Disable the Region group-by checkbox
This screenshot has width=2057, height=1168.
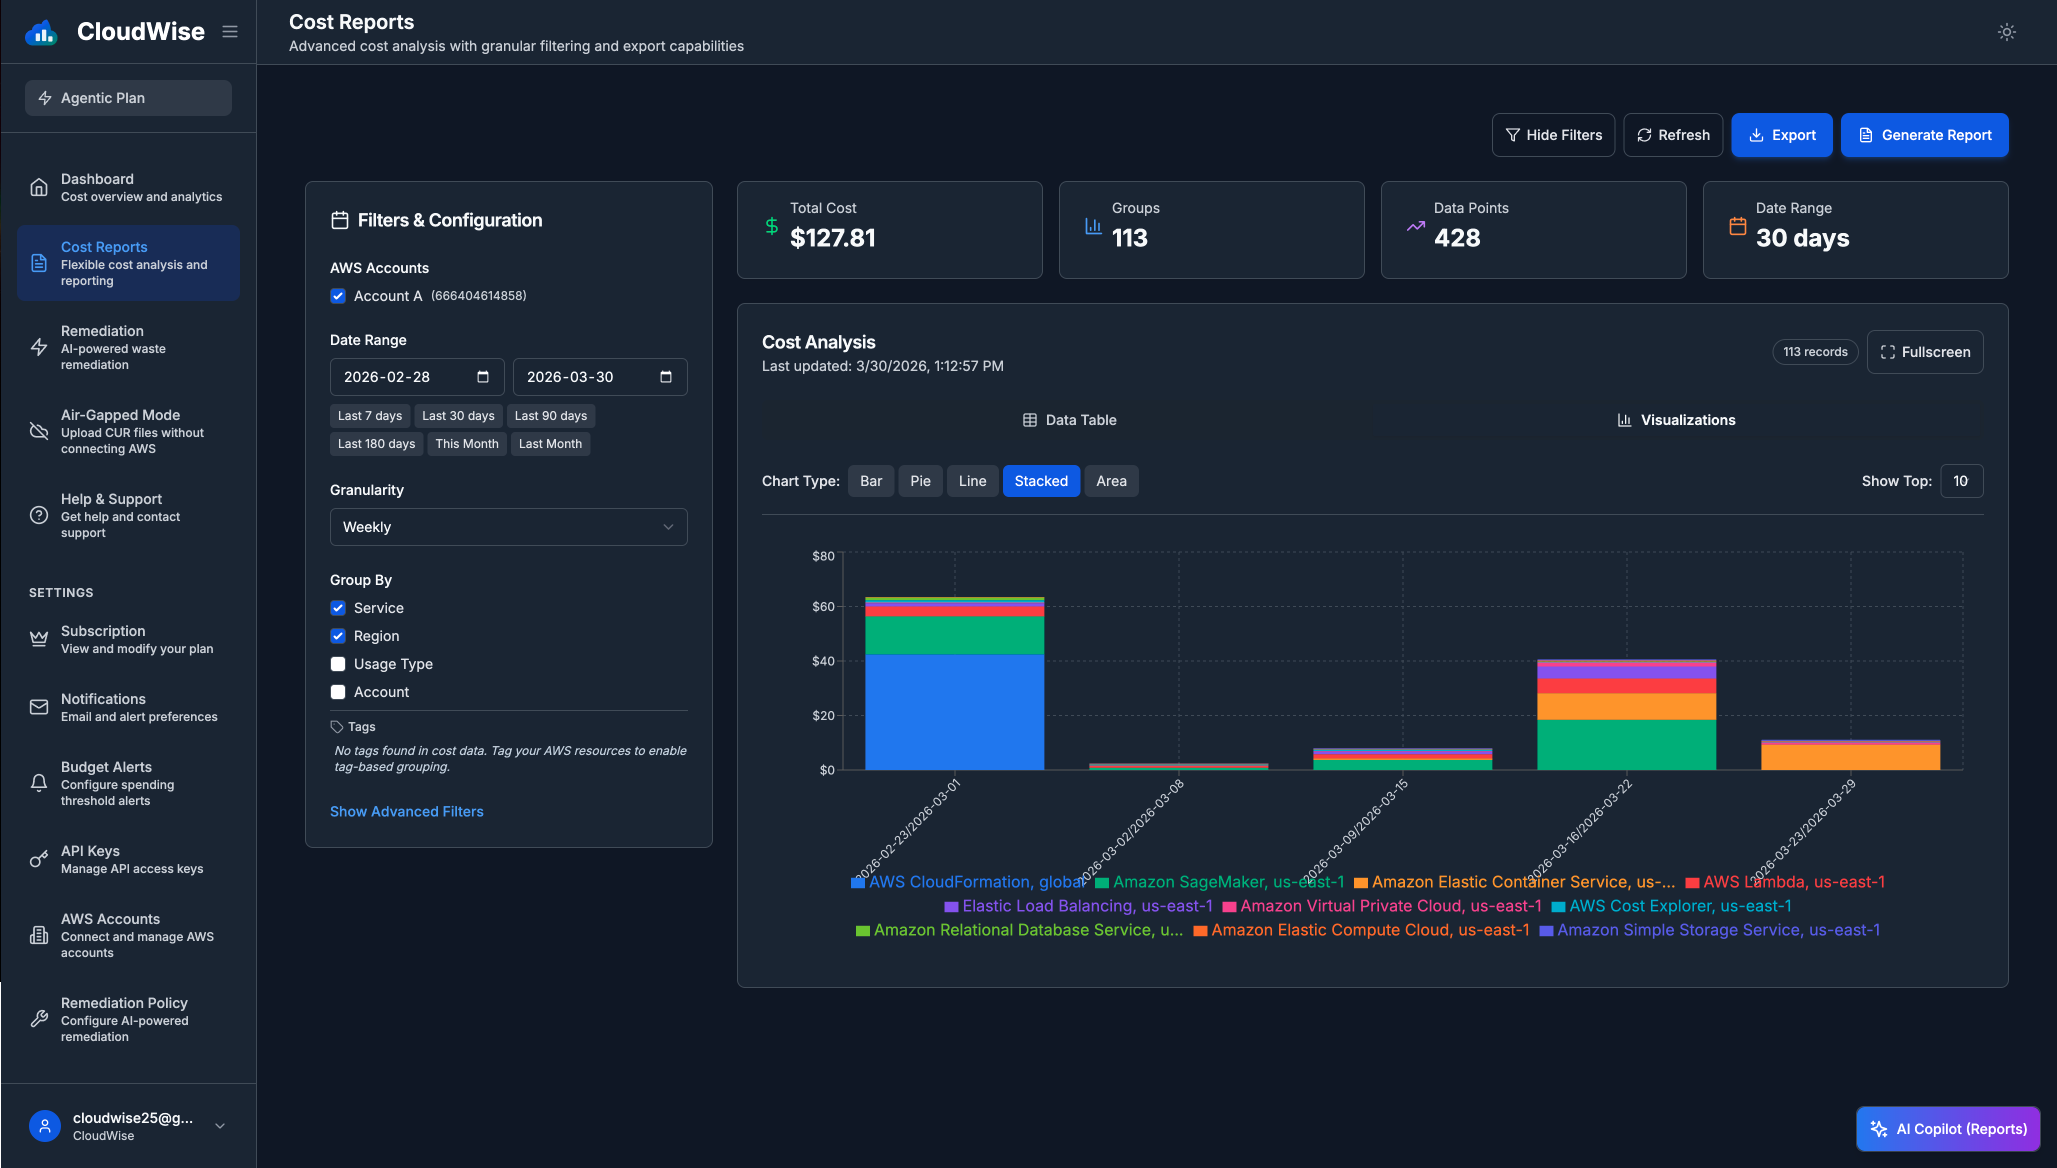[338, 635]
